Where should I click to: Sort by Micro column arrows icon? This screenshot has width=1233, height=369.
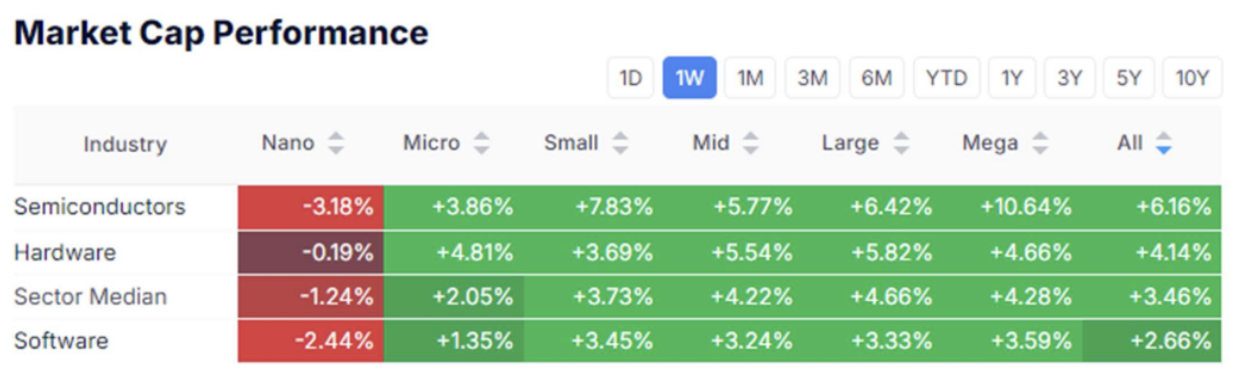[x=481, y=144]
